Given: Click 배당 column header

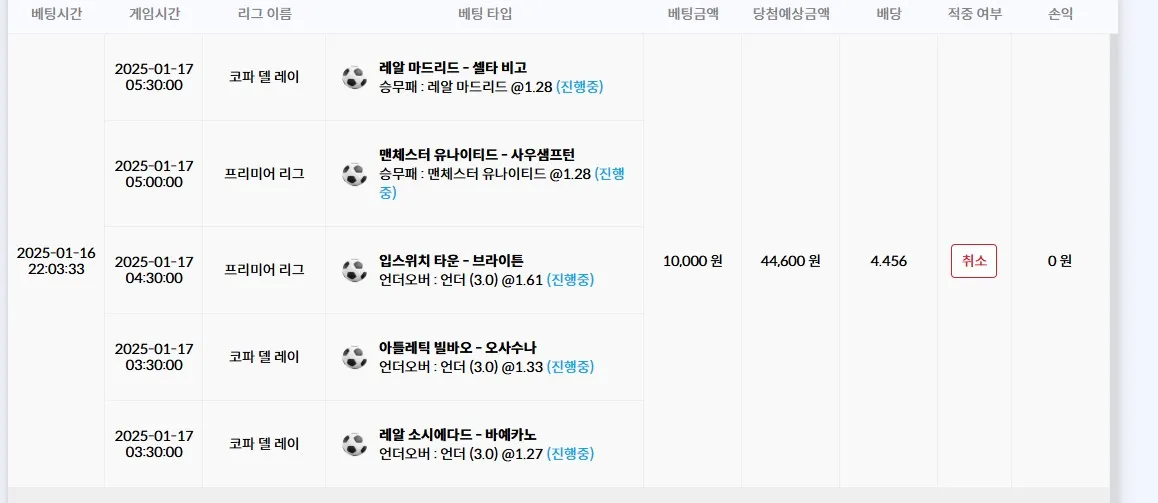Looking at the screenshot, I should tap(888, 14).
